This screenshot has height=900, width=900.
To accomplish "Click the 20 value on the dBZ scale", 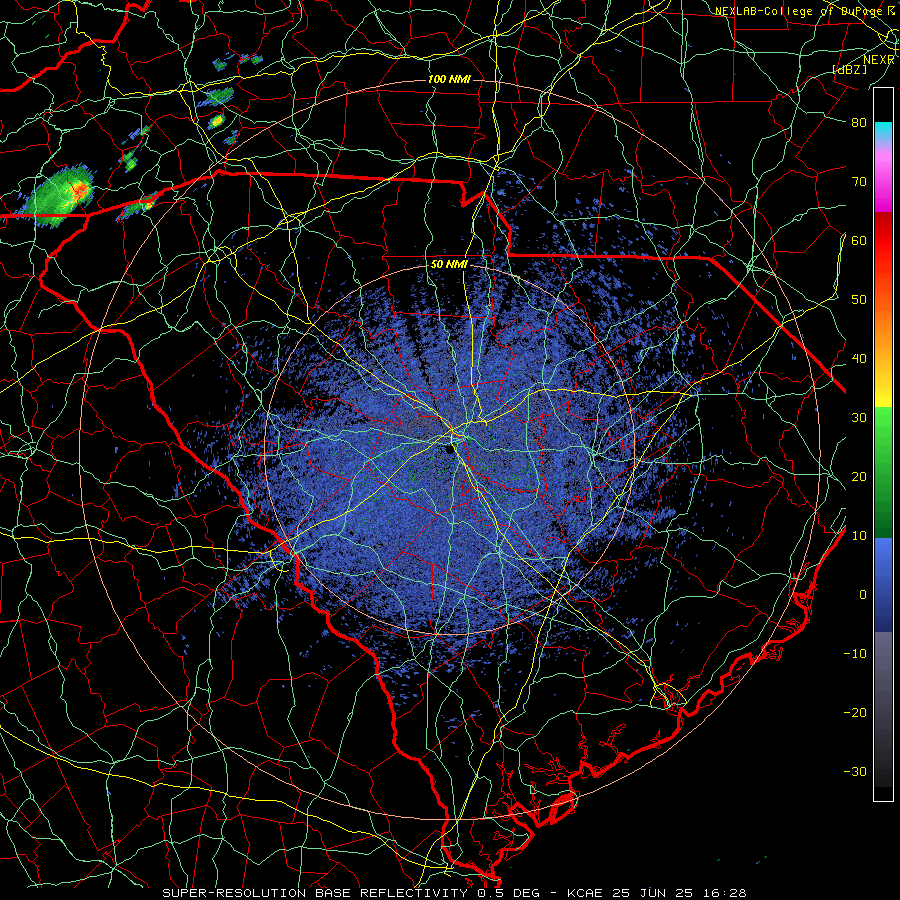I will 859,477.
